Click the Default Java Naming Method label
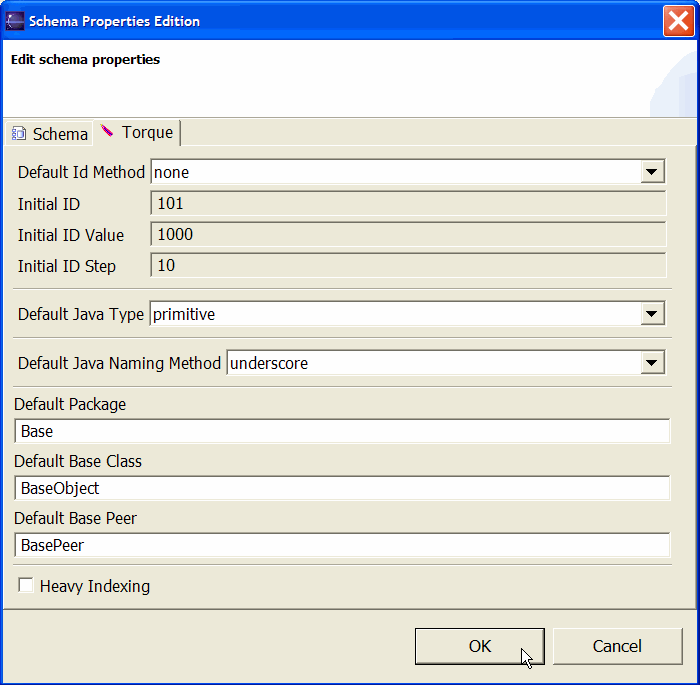 click(x=119, y=363)
